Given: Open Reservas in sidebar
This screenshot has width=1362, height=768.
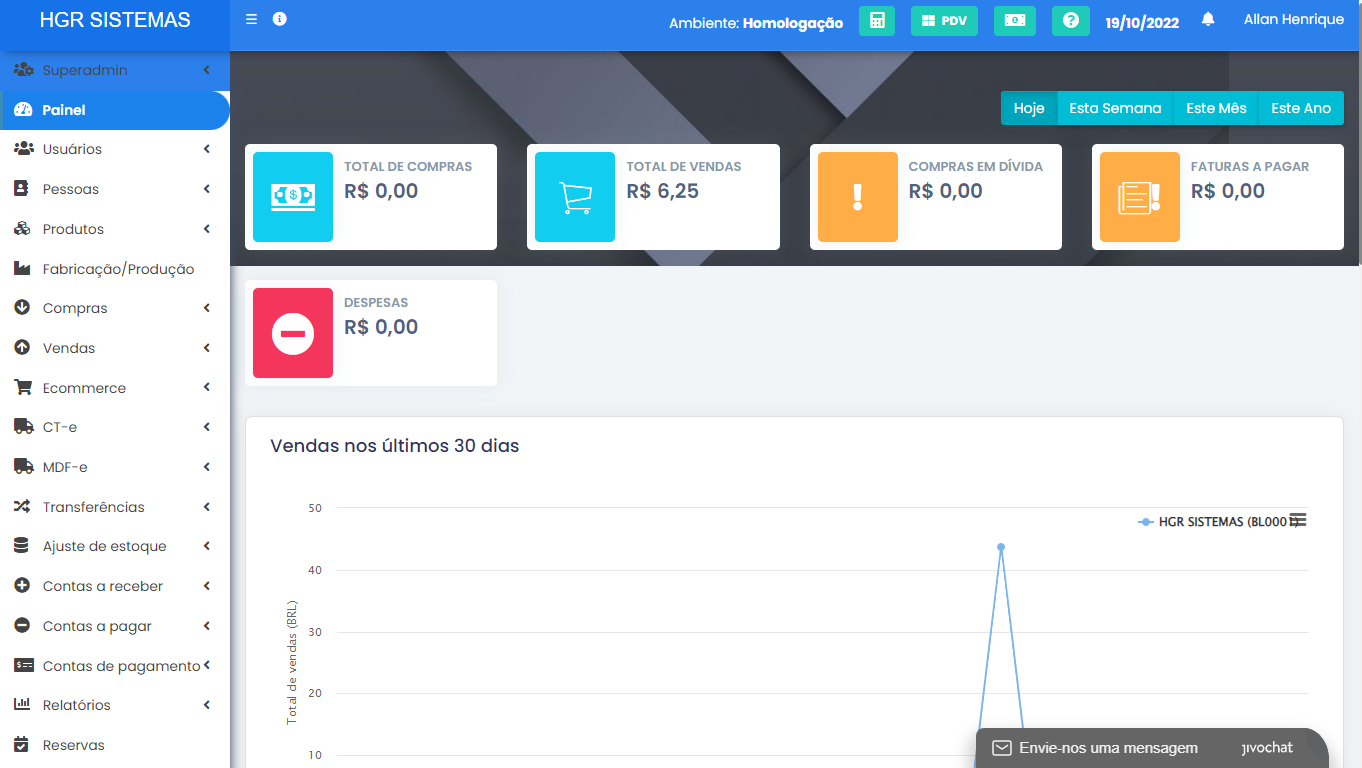Looking at the screenshot, I should click(73, 745).
